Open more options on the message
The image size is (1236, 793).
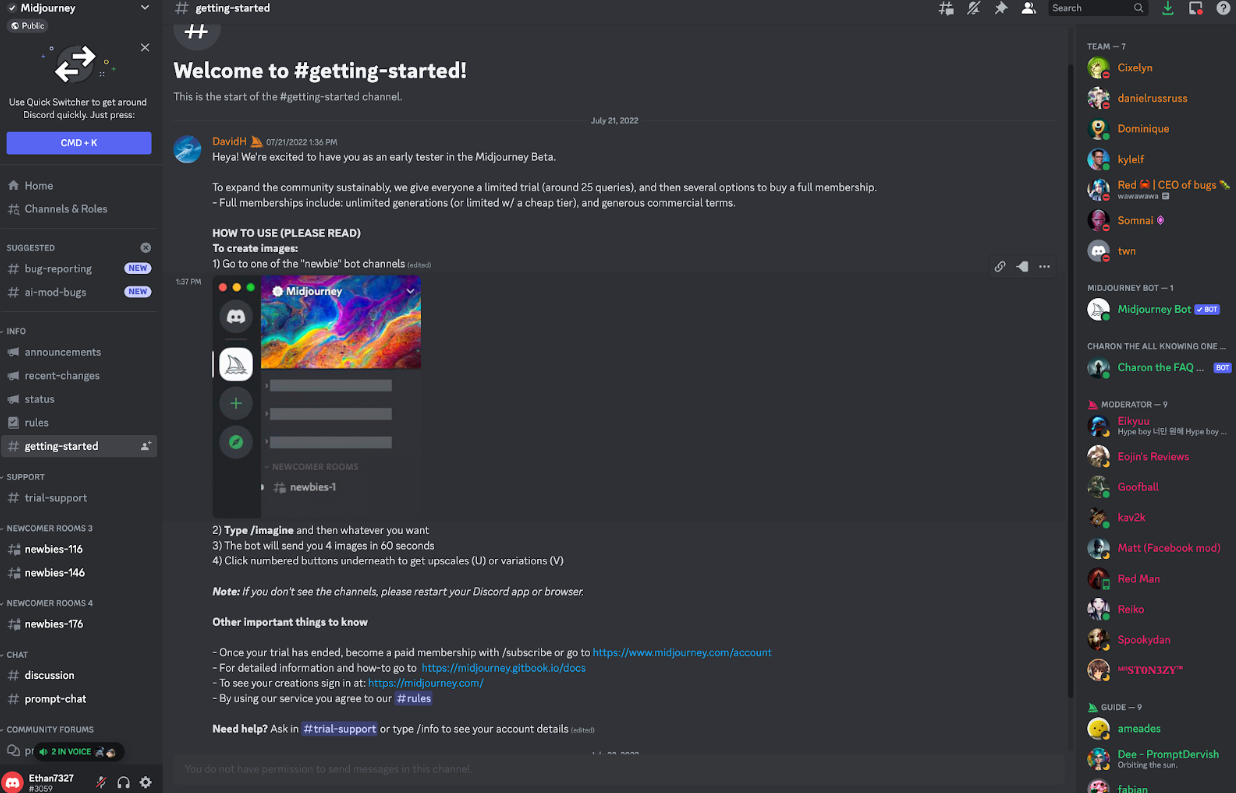point(1045,267)
